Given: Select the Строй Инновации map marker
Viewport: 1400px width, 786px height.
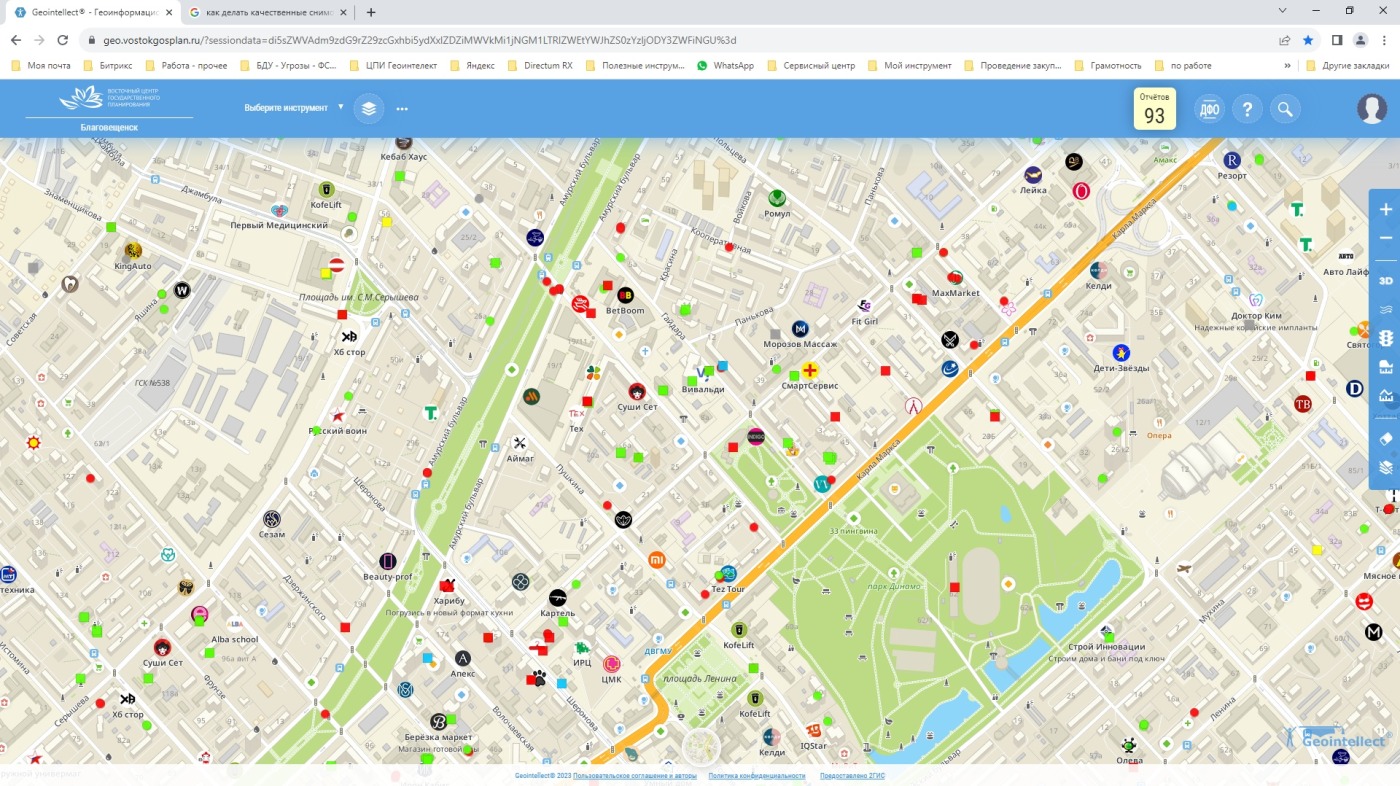Looking at the screenshot, I should pyautogui.click(x=1107, y=632).
